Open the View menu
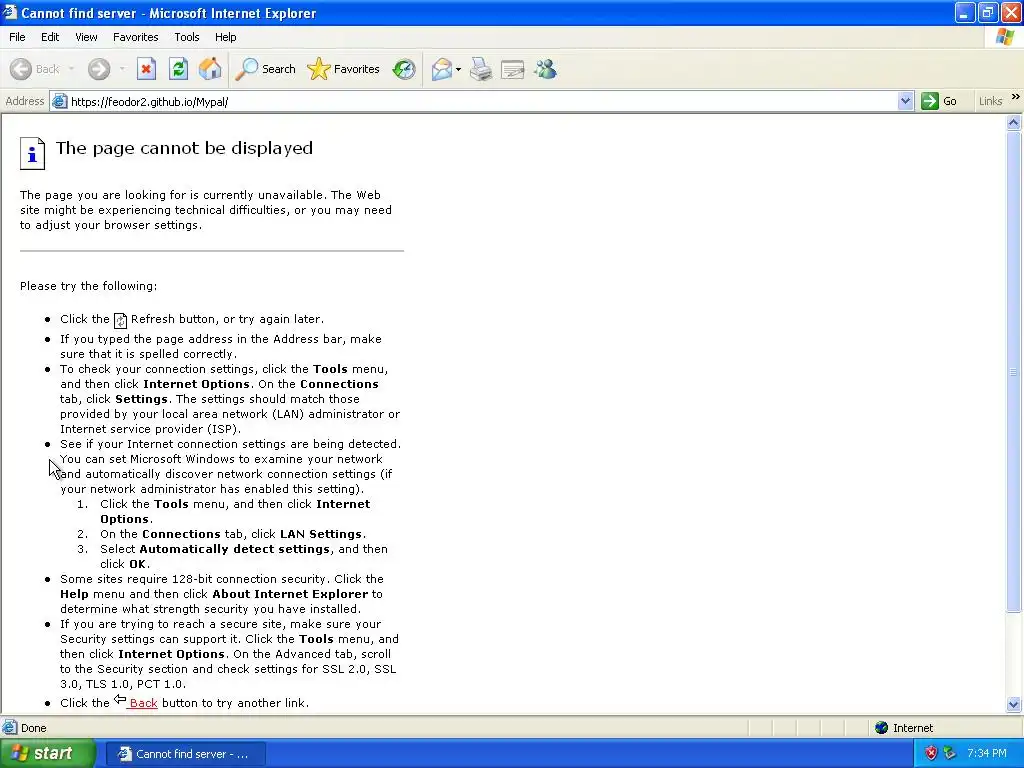 click(x=86, y=37)
